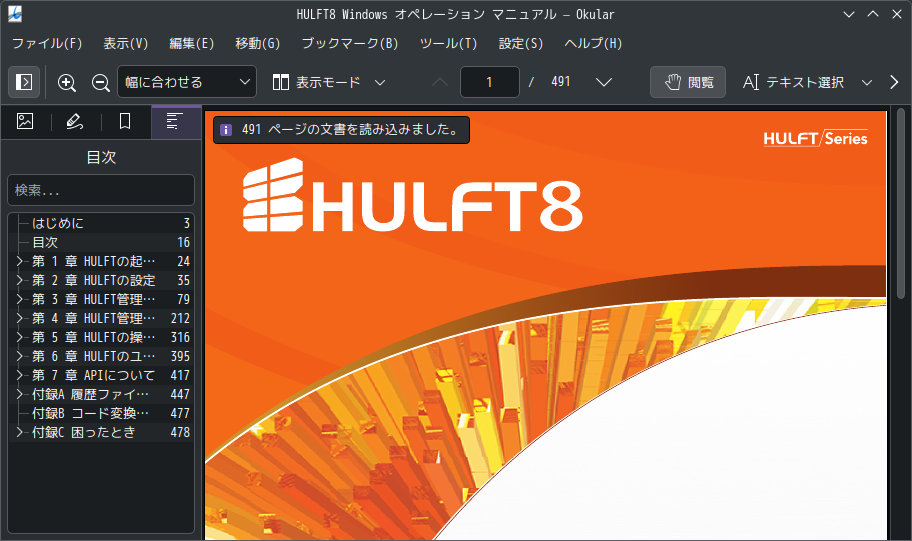Expand 第 4 章 HULFT管理… chapter
The height and width of the screenshot is (541, 912).
coord(19,318)
